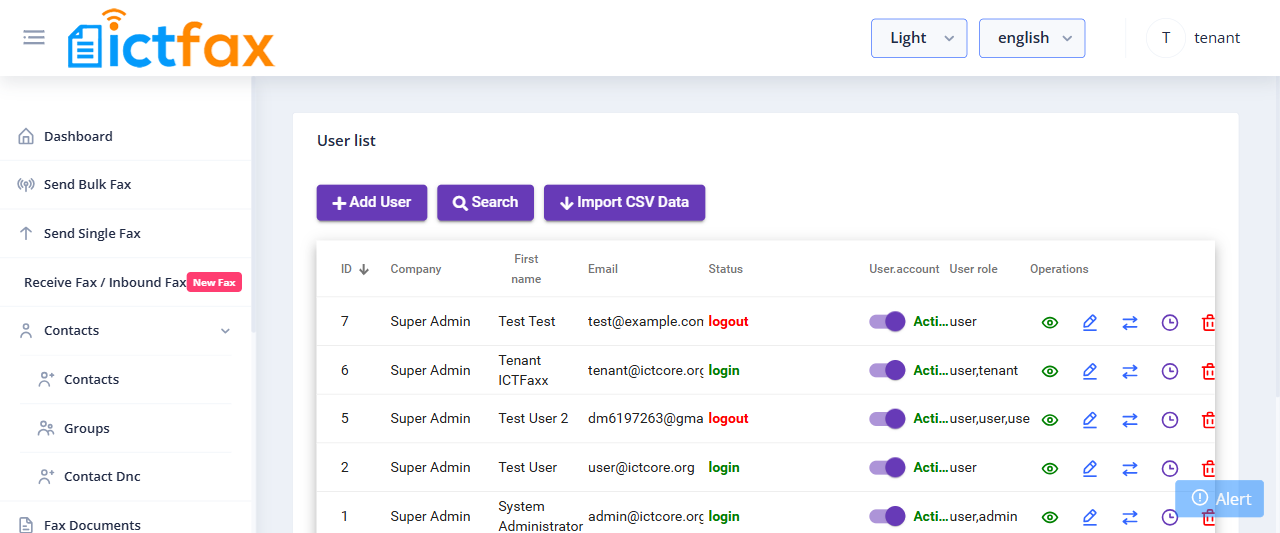
Task: Open Contacts submenu item
Action: pyautogui.click(x=91, y=379)
